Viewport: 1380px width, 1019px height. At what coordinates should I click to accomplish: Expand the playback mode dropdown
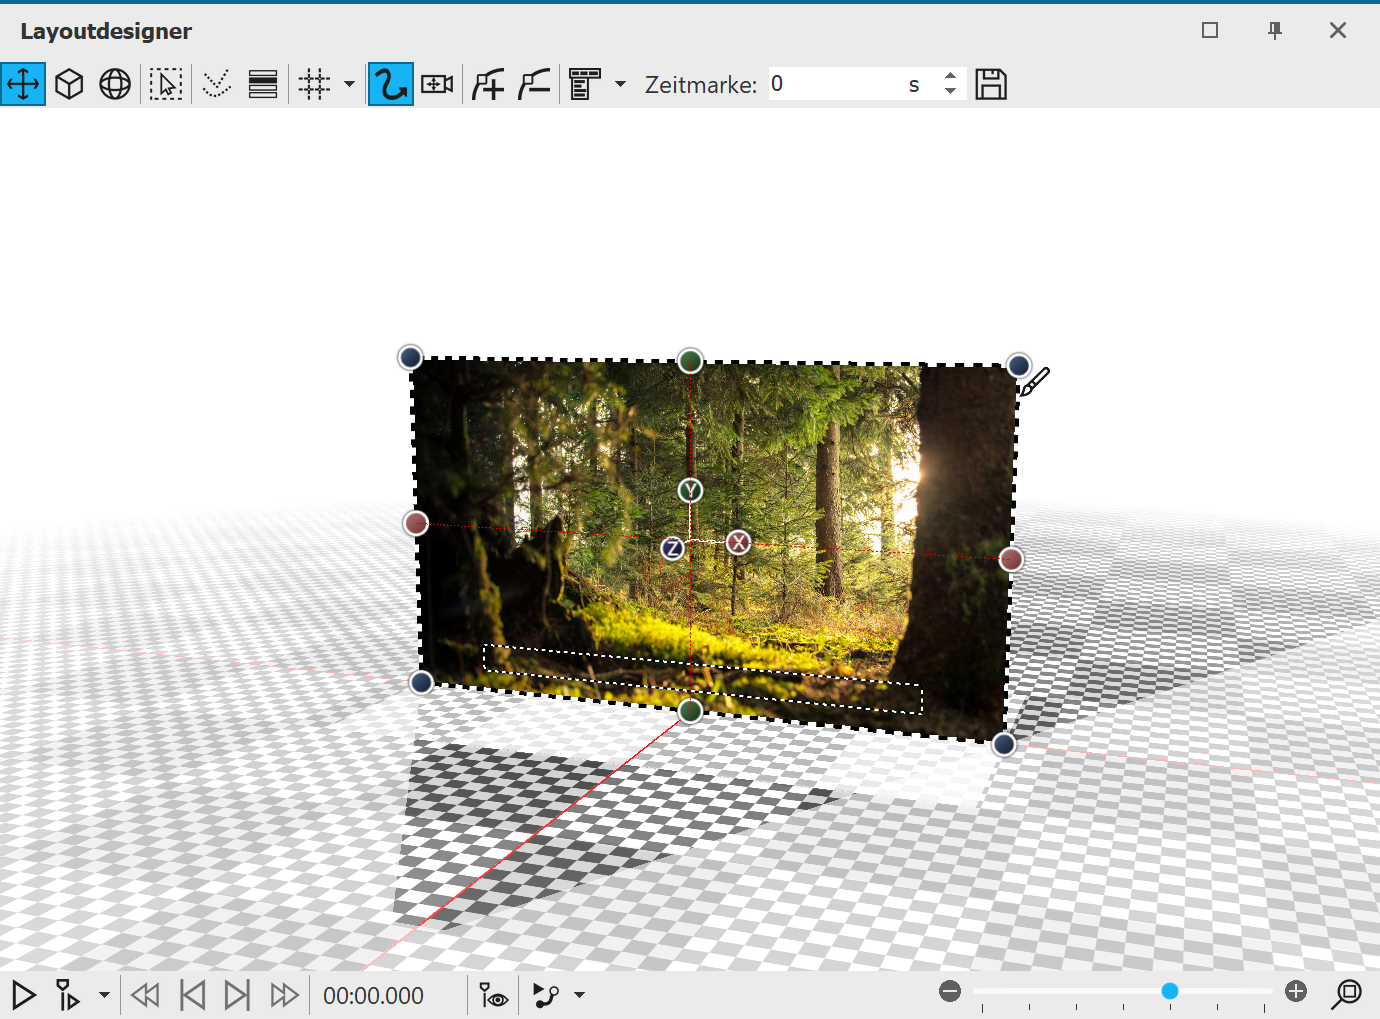[x=103, y=995]
